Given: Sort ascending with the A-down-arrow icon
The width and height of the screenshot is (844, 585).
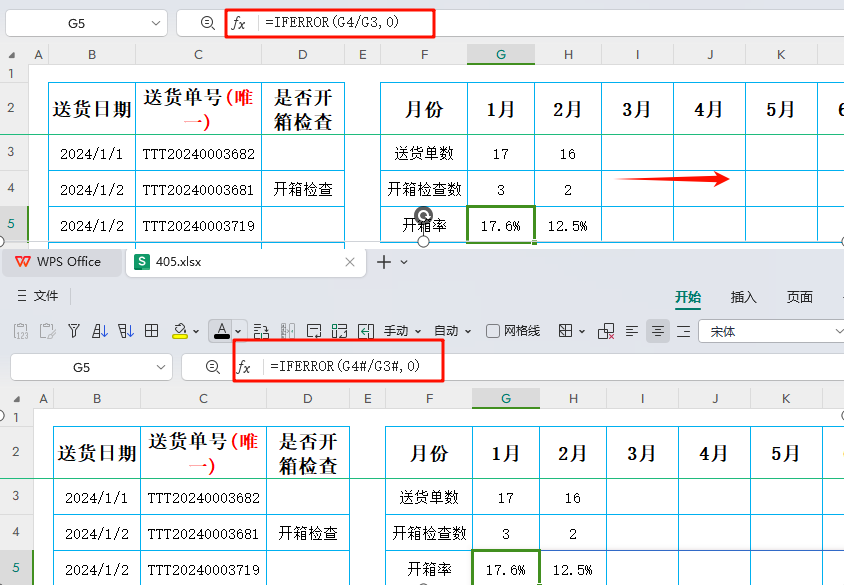Looking at the screenshot, I should pyautogui.click(x=100, y=330).
